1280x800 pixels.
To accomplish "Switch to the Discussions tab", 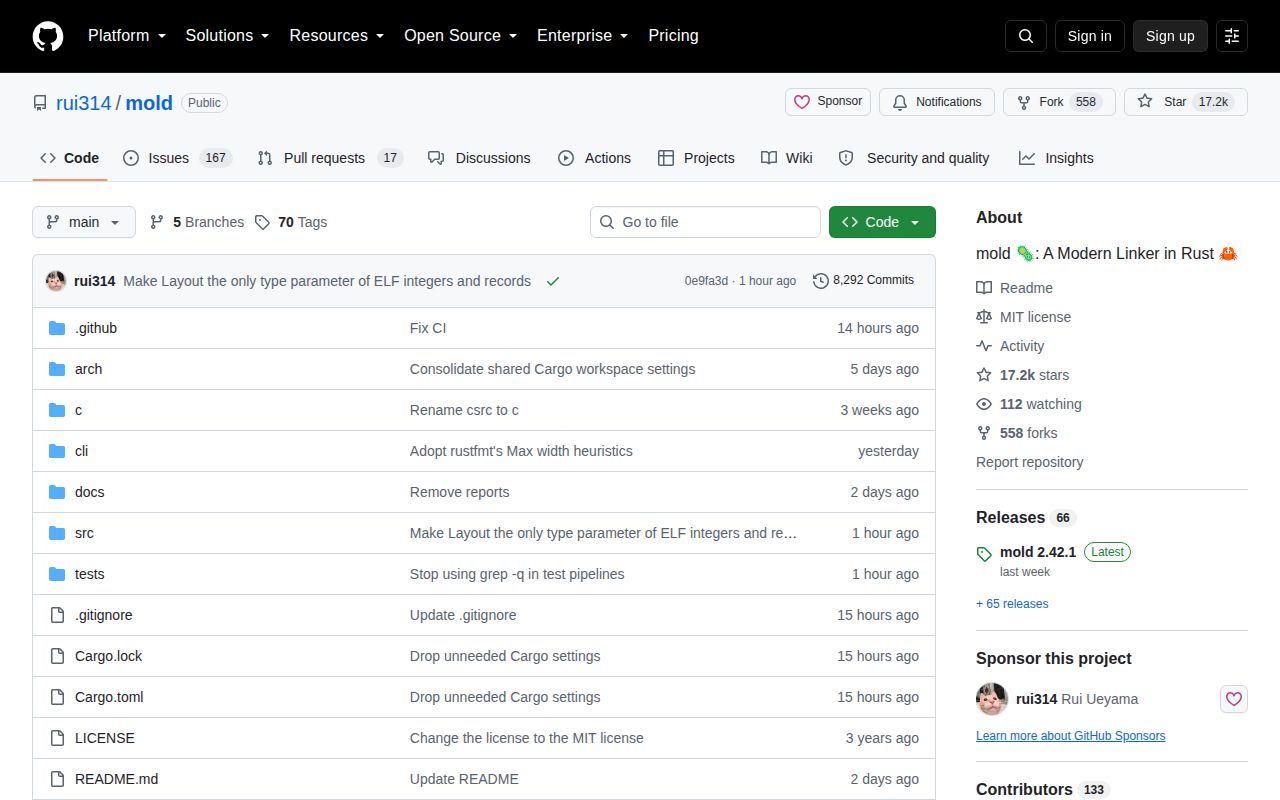I will coord(479,158).
